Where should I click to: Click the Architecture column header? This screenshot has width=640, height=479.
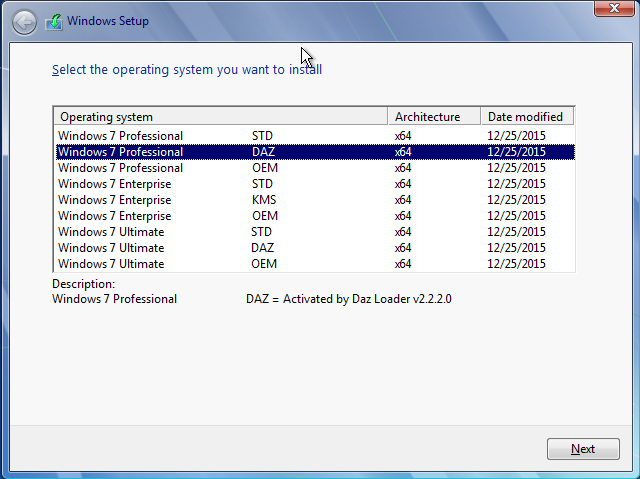point(434,117)
